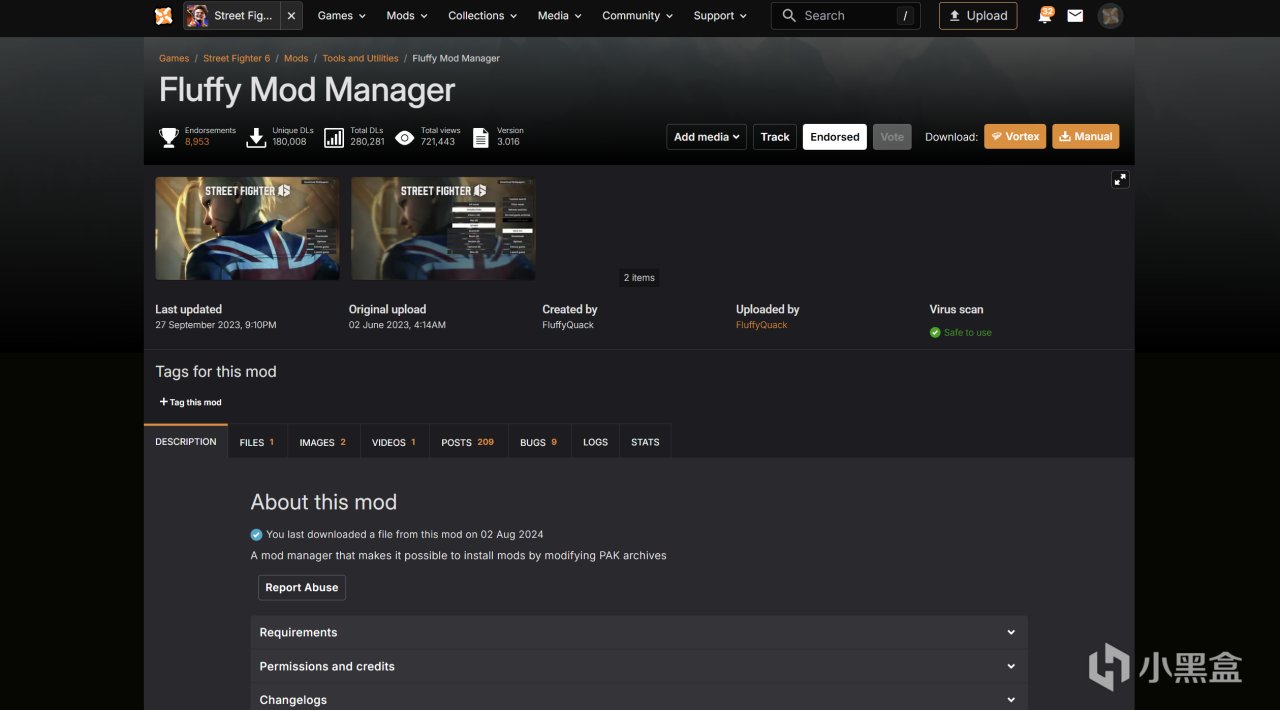Open Tools and Utilities breadcrumb
The image size is (1280, 710).
(x=360, y=58)
